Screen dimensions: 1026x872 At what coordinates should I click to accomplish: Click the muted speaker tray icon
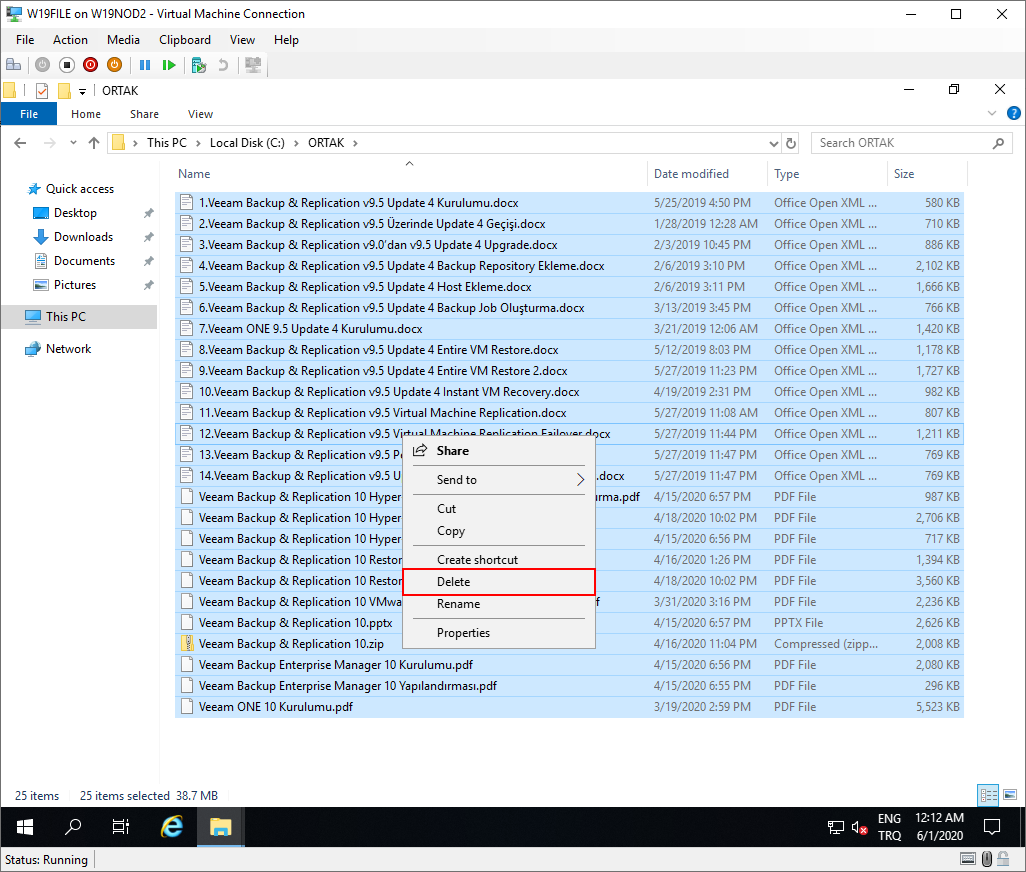859,827
